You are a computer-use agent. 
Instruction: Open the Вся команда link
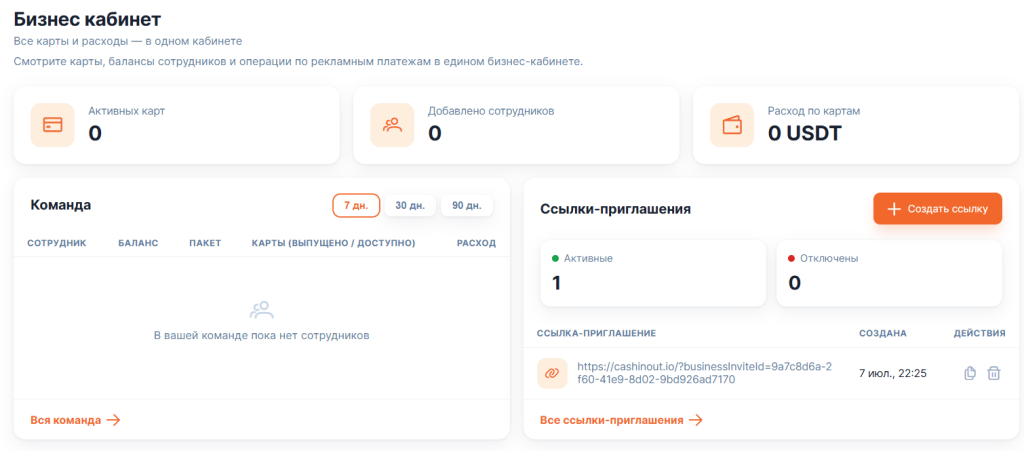75,420
